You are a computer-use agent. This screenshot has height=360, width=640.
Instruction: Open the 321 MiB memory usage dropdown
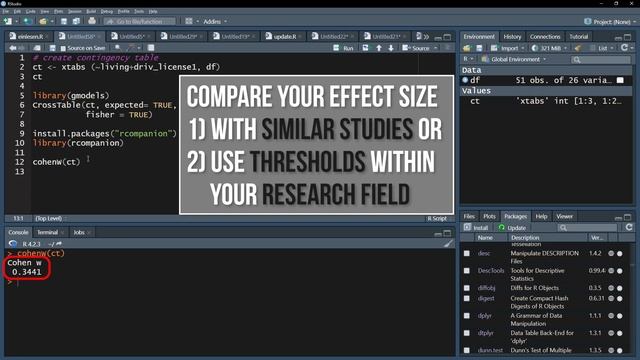pyautogui.click(x=549, y=48)
